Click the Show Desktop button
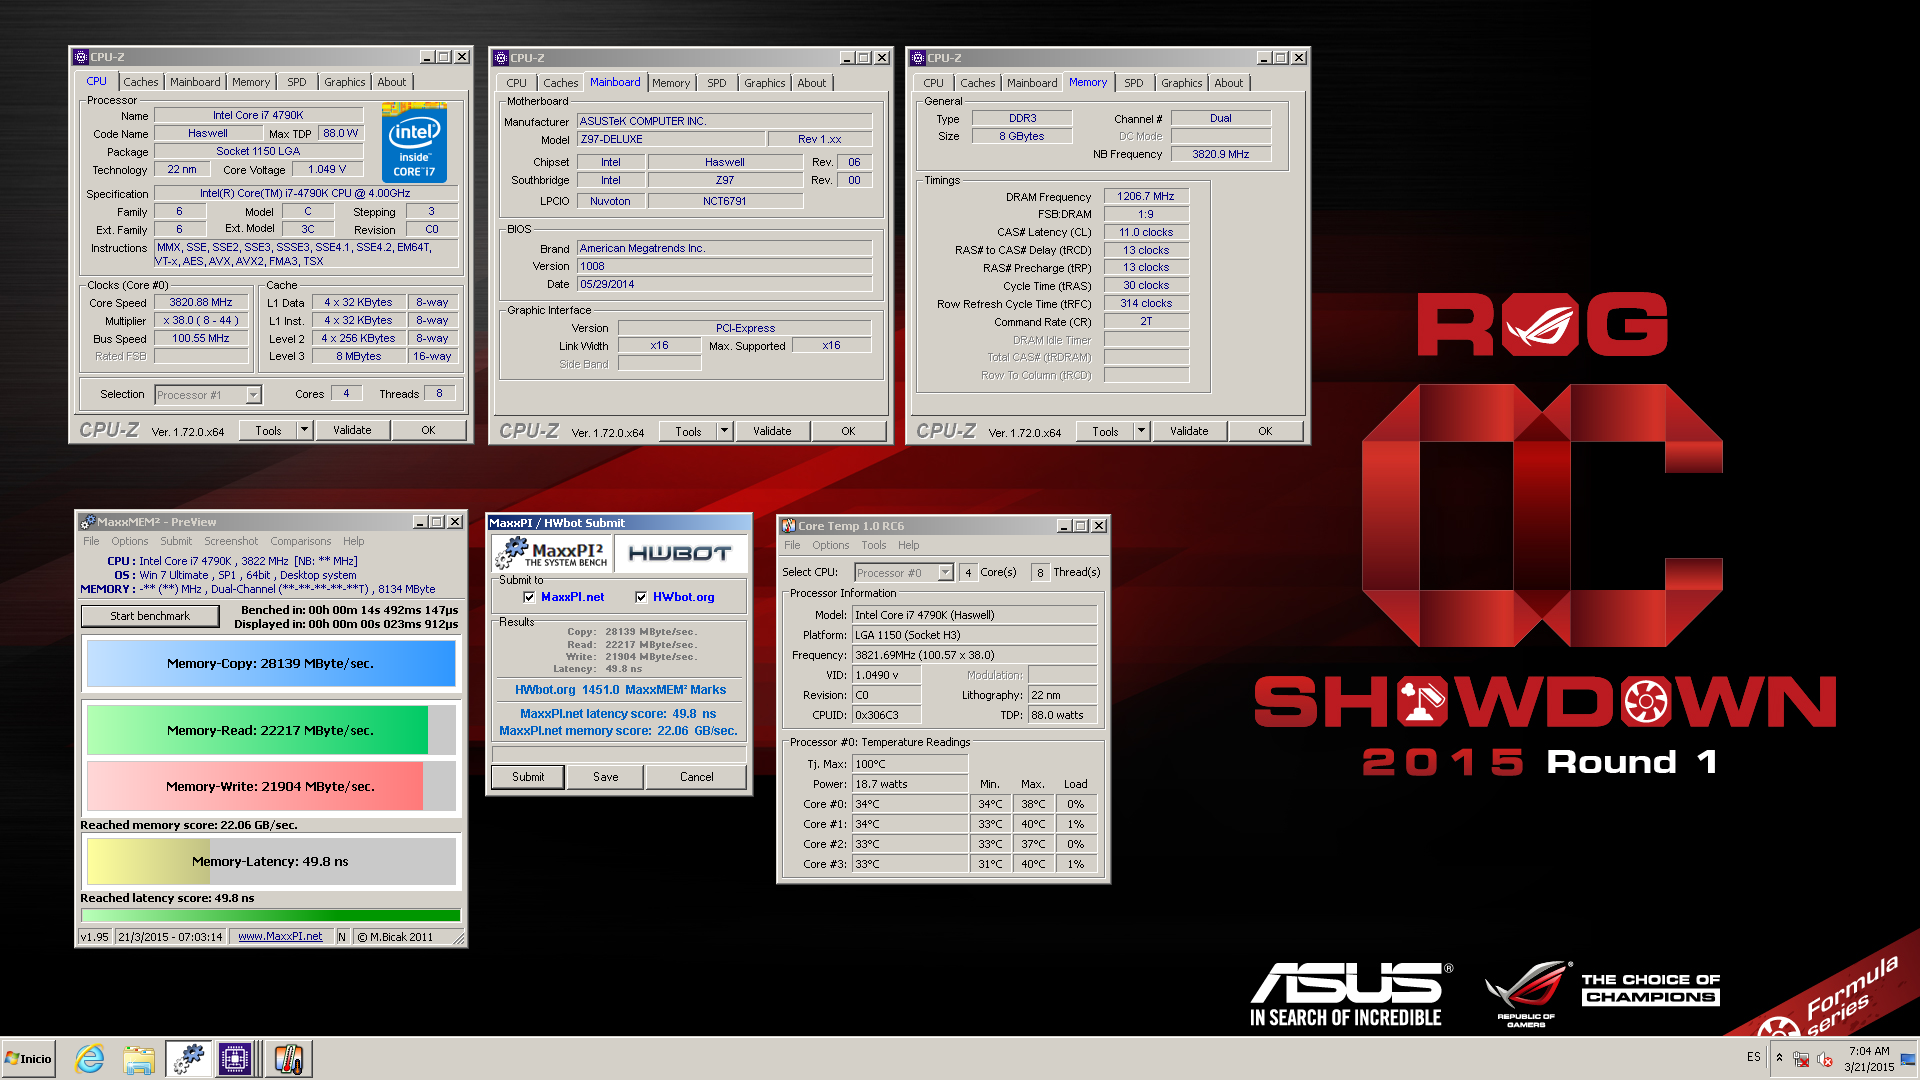The width and height of the screenshot is (1920, 1080). [x=1908, y=1059]
